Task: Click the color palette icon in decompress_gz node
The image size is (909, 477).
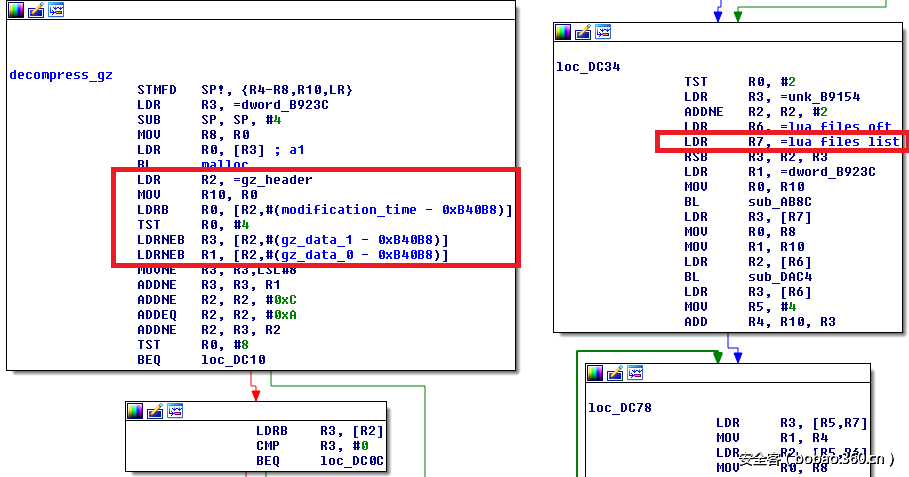Action: point(16,10)
